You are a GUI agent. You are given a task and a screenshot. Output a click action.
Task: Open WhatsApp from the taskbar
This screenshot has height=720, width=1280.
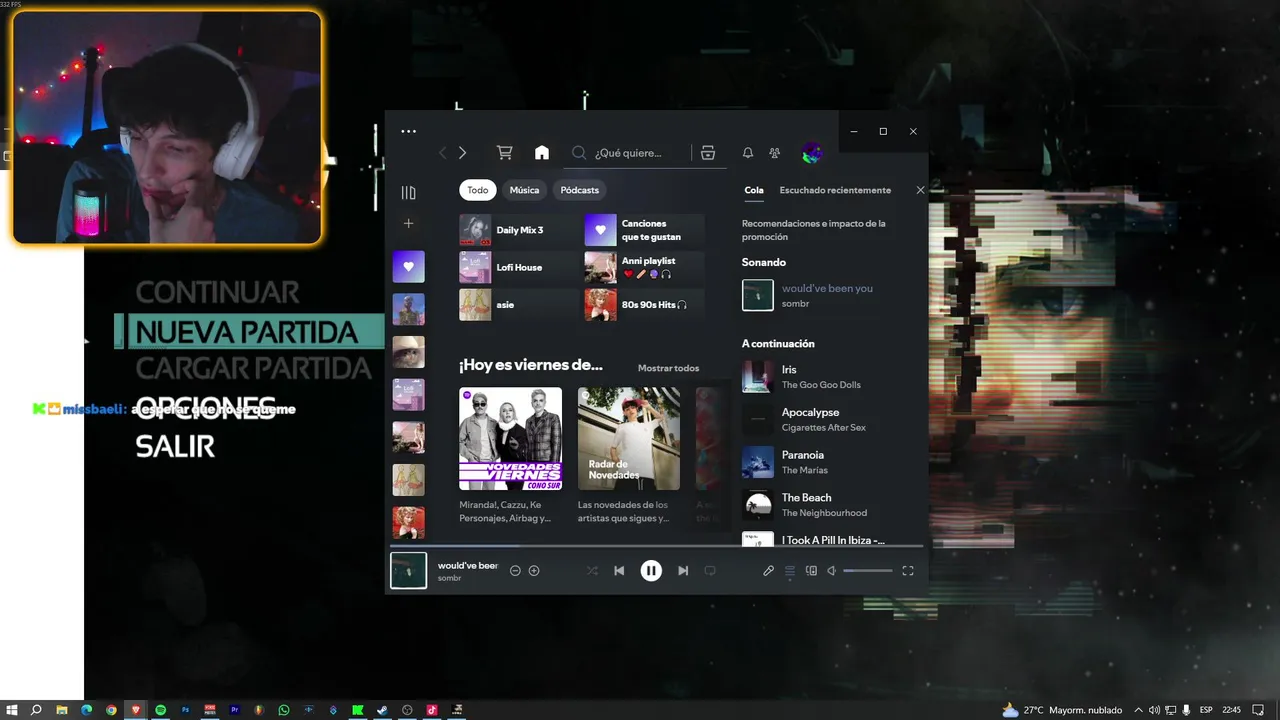click(x=284, y=710)
